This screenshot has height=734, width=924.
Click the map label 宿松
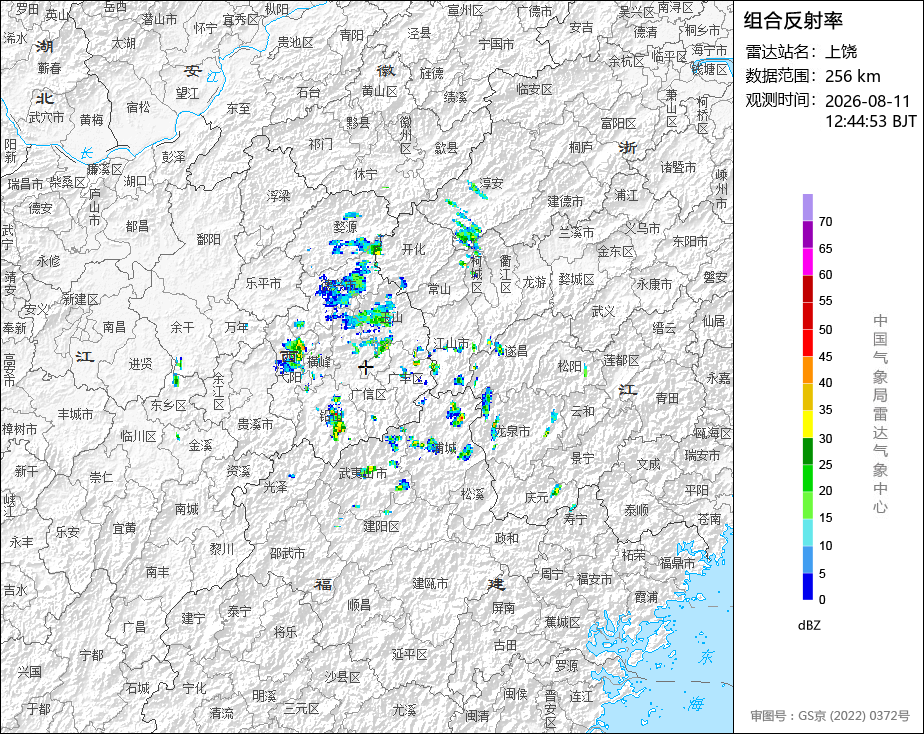point(138,107)
